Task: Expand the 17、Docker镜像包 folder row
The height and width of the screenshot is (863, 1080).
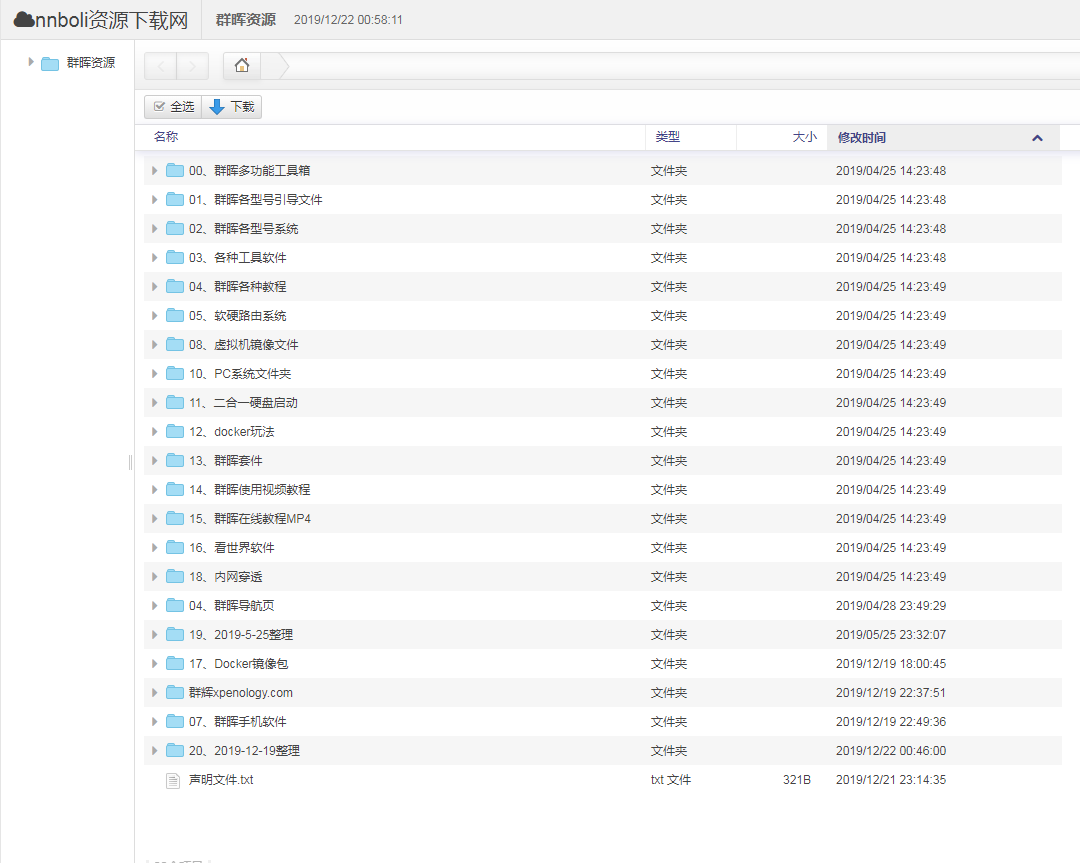Action: tap(154, 663)
